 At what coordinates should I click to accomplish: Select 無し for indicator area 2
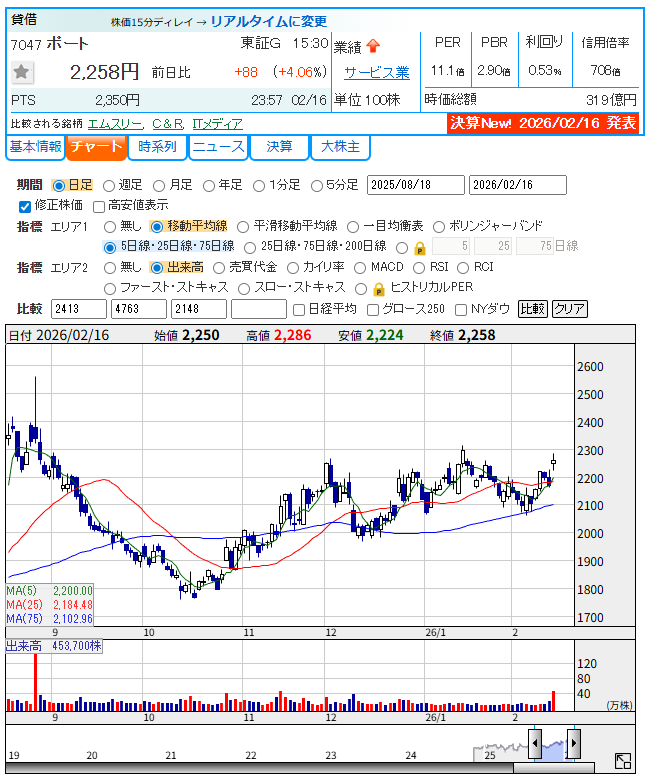click(x=109, y=268)
